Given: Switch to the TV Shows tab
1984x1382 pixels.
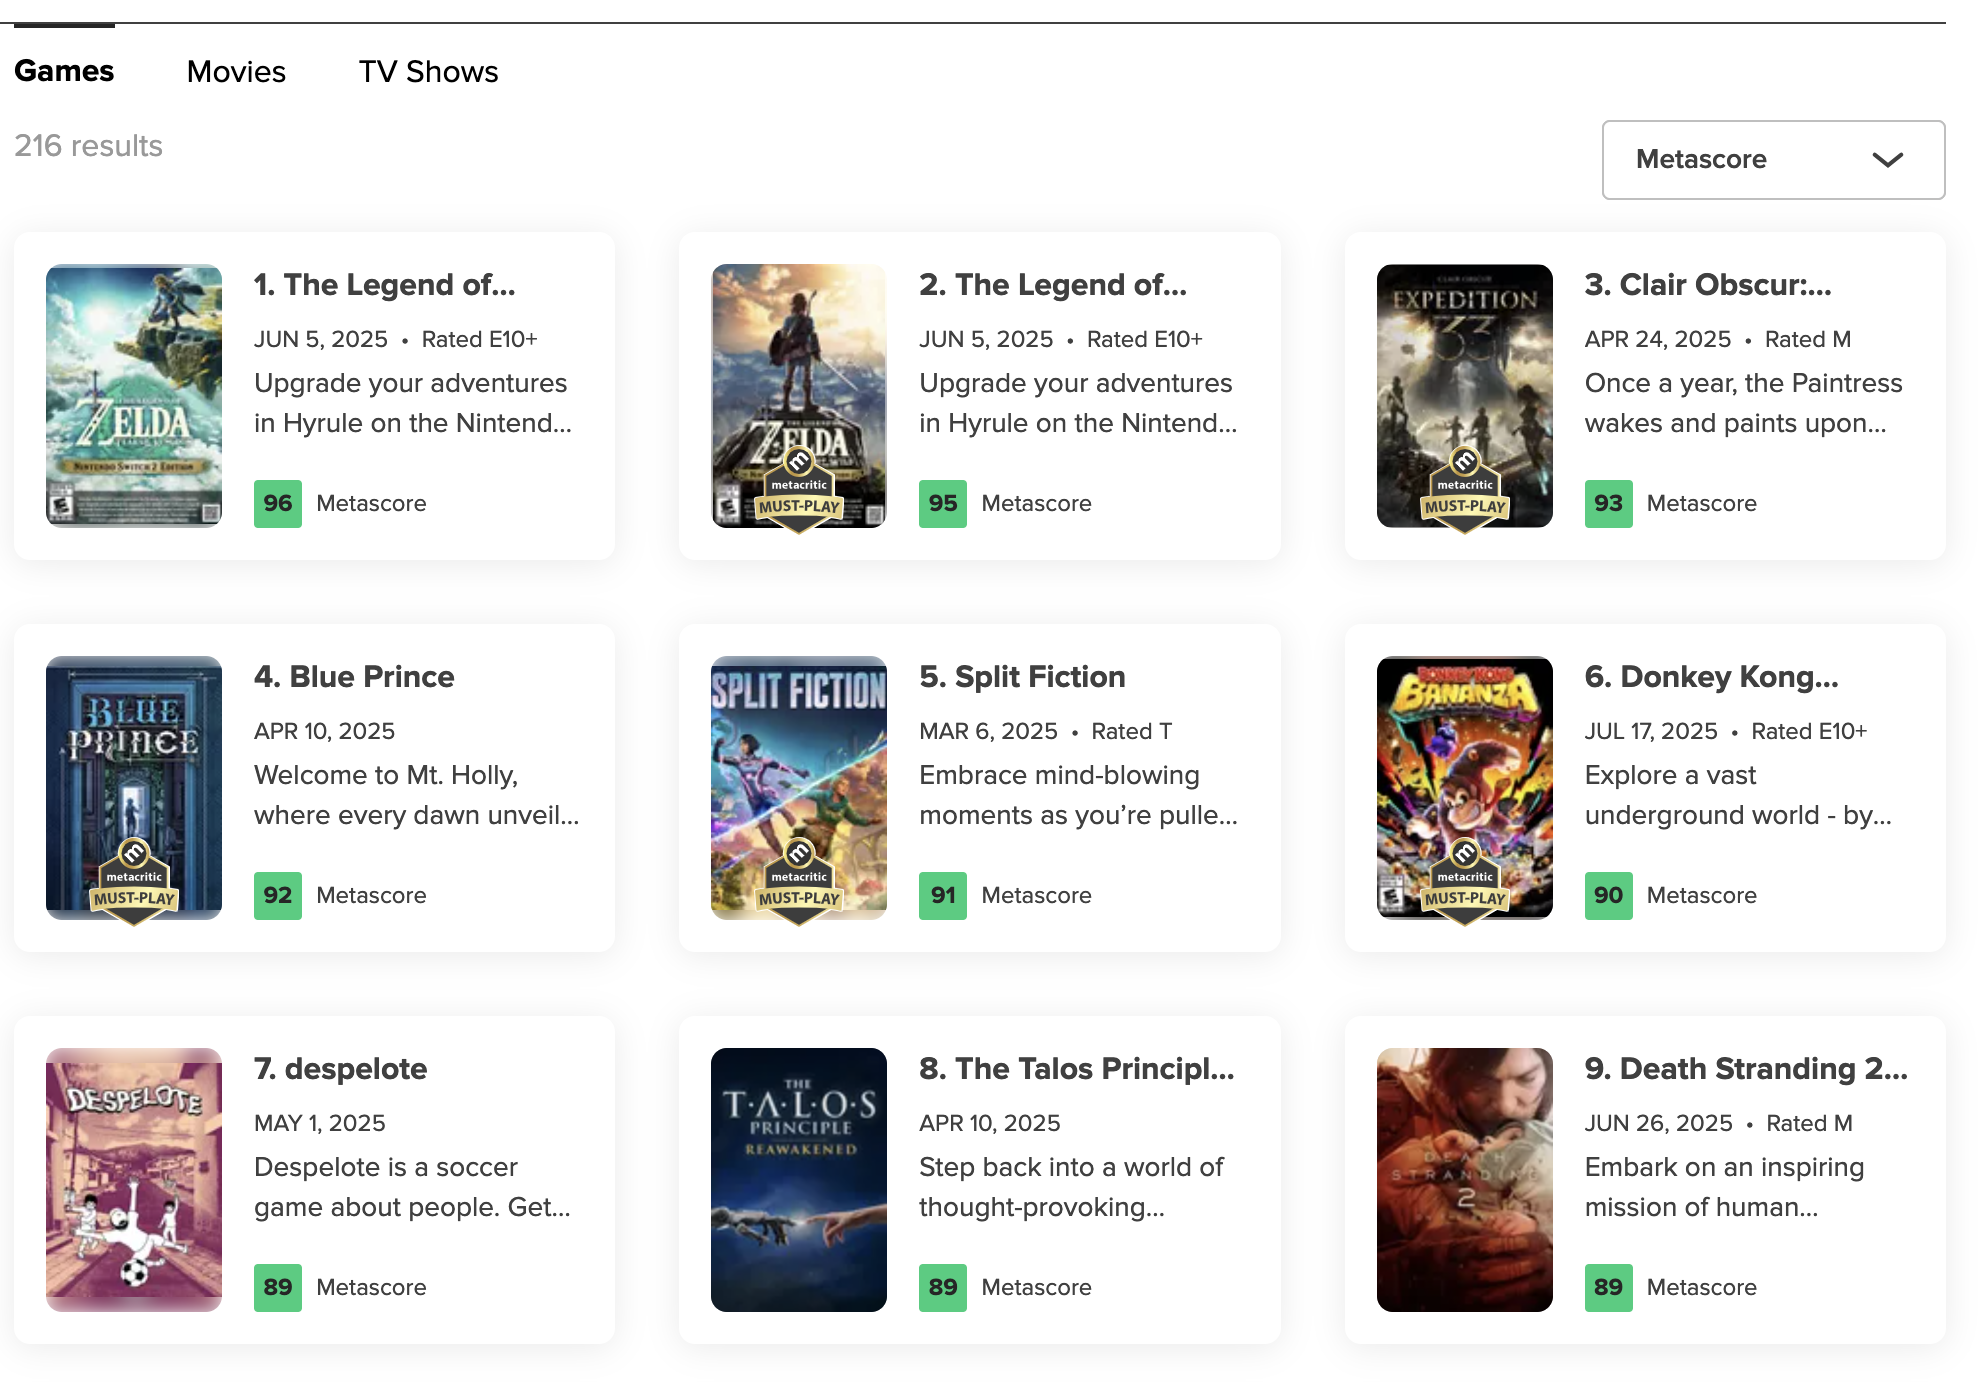Looking at the screenshot, I should pyautogui.click(x=428, y=71).
